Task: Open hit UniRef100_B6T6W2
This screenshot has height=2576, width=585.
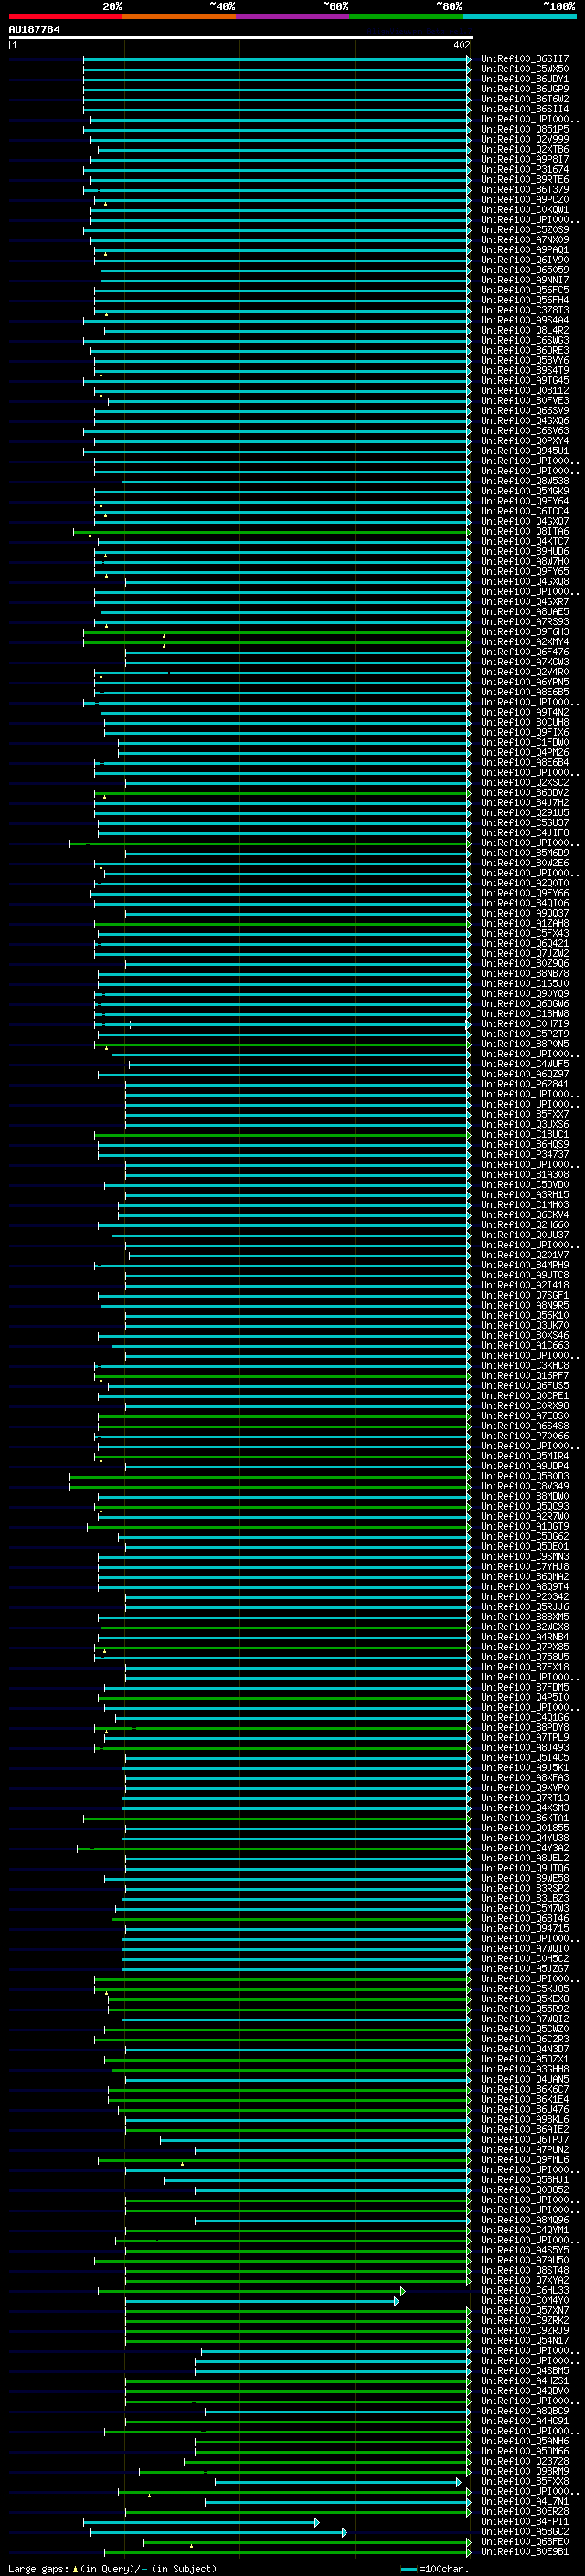Action: pos(524,99)
